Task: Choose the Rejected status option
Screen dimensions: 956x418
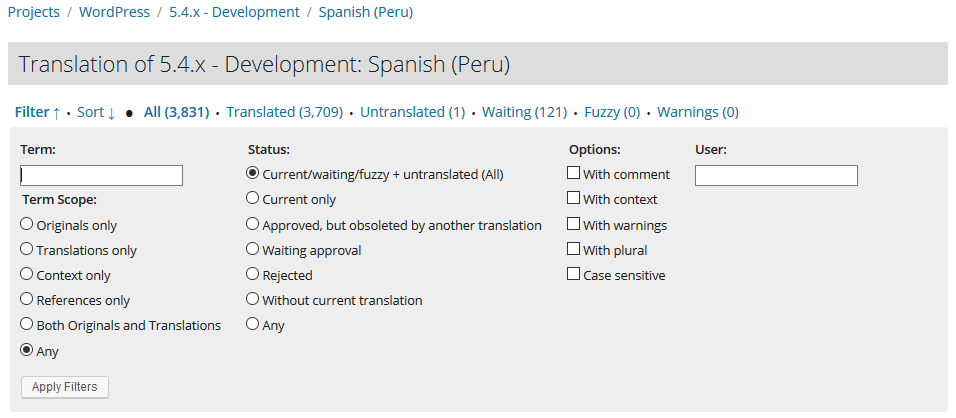Action: [253, 274]
